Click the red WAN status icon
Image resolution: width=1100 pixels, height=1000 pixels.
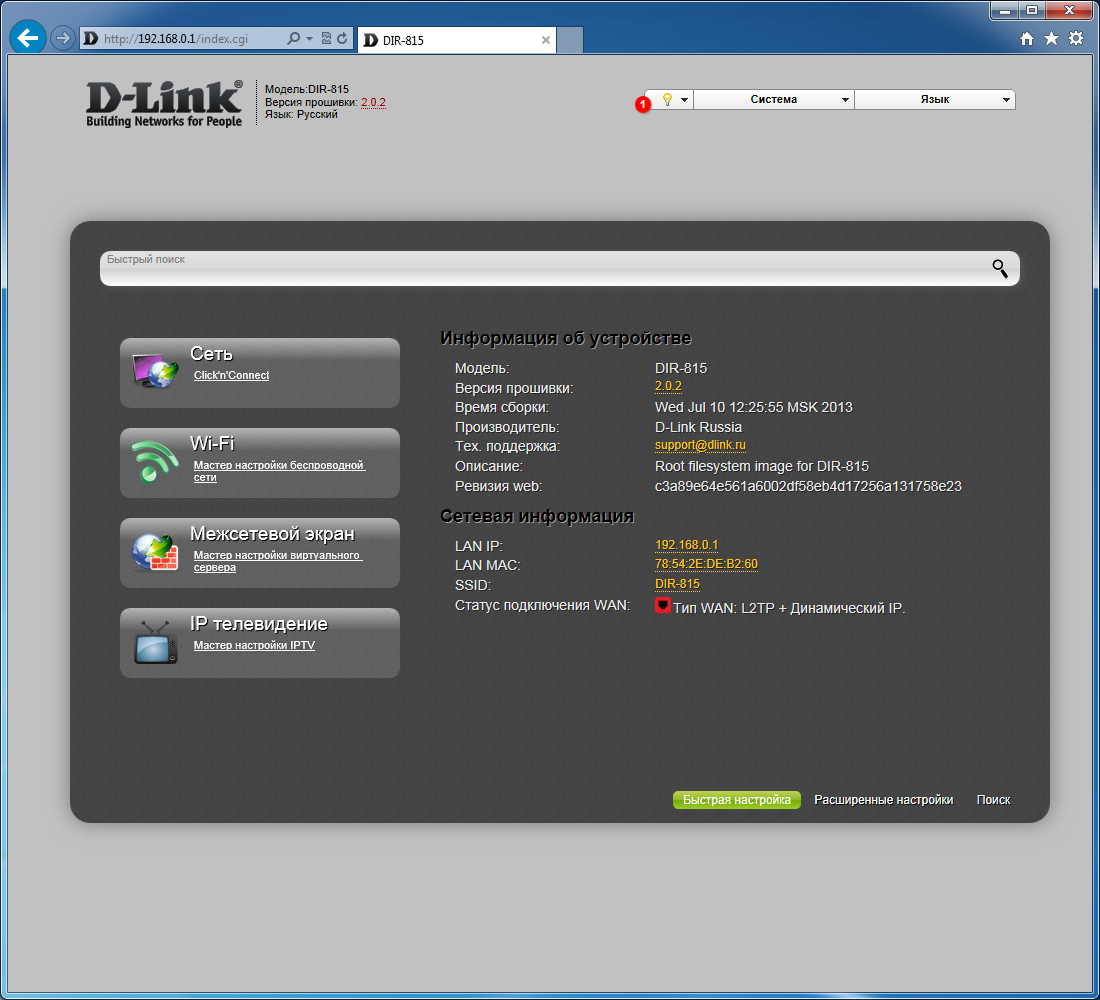[x=662, y=605]
